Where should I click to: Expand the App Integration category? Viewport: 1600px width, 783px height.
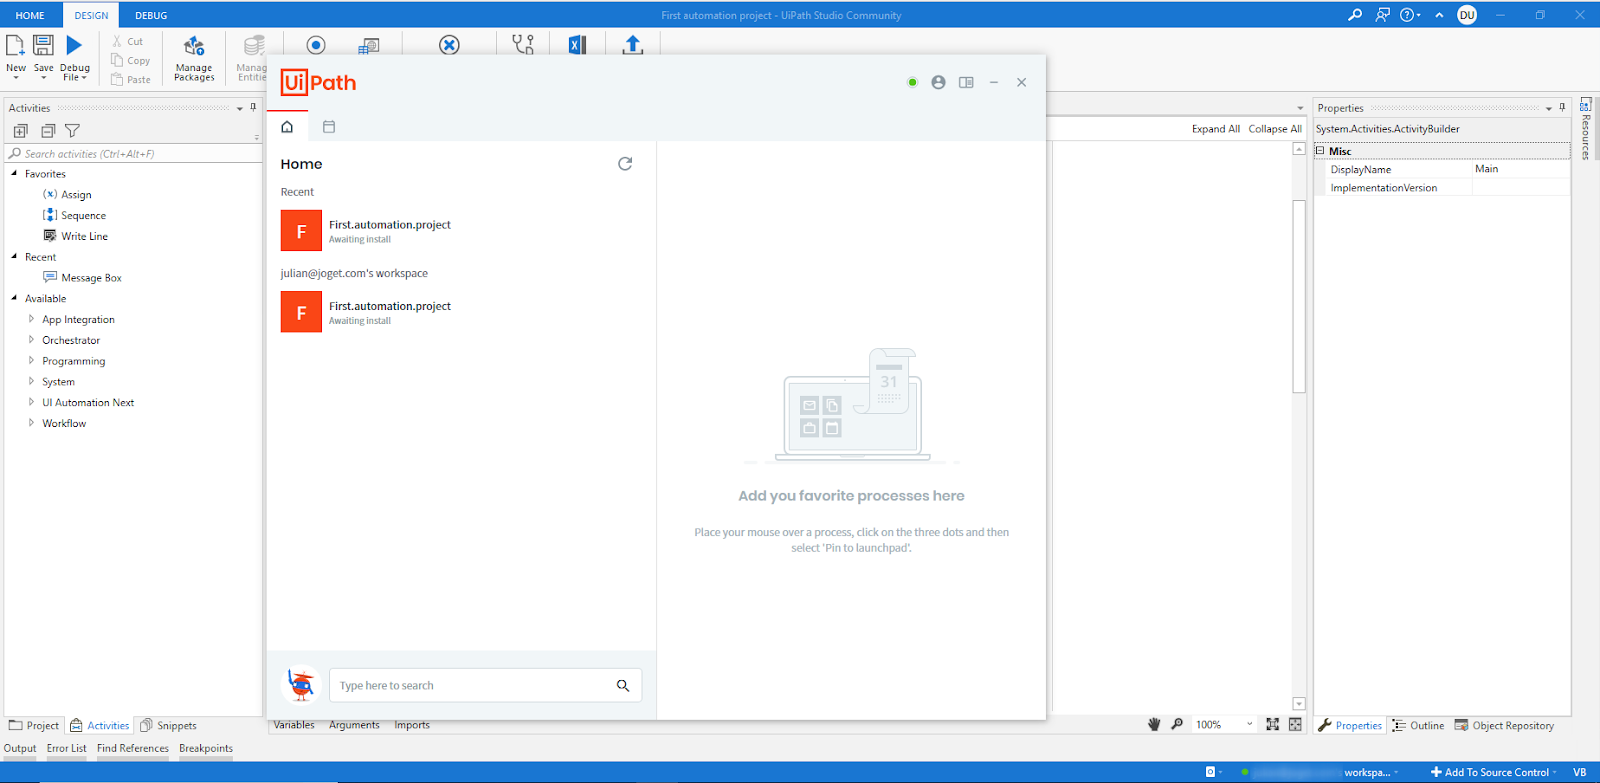point(31,319)
